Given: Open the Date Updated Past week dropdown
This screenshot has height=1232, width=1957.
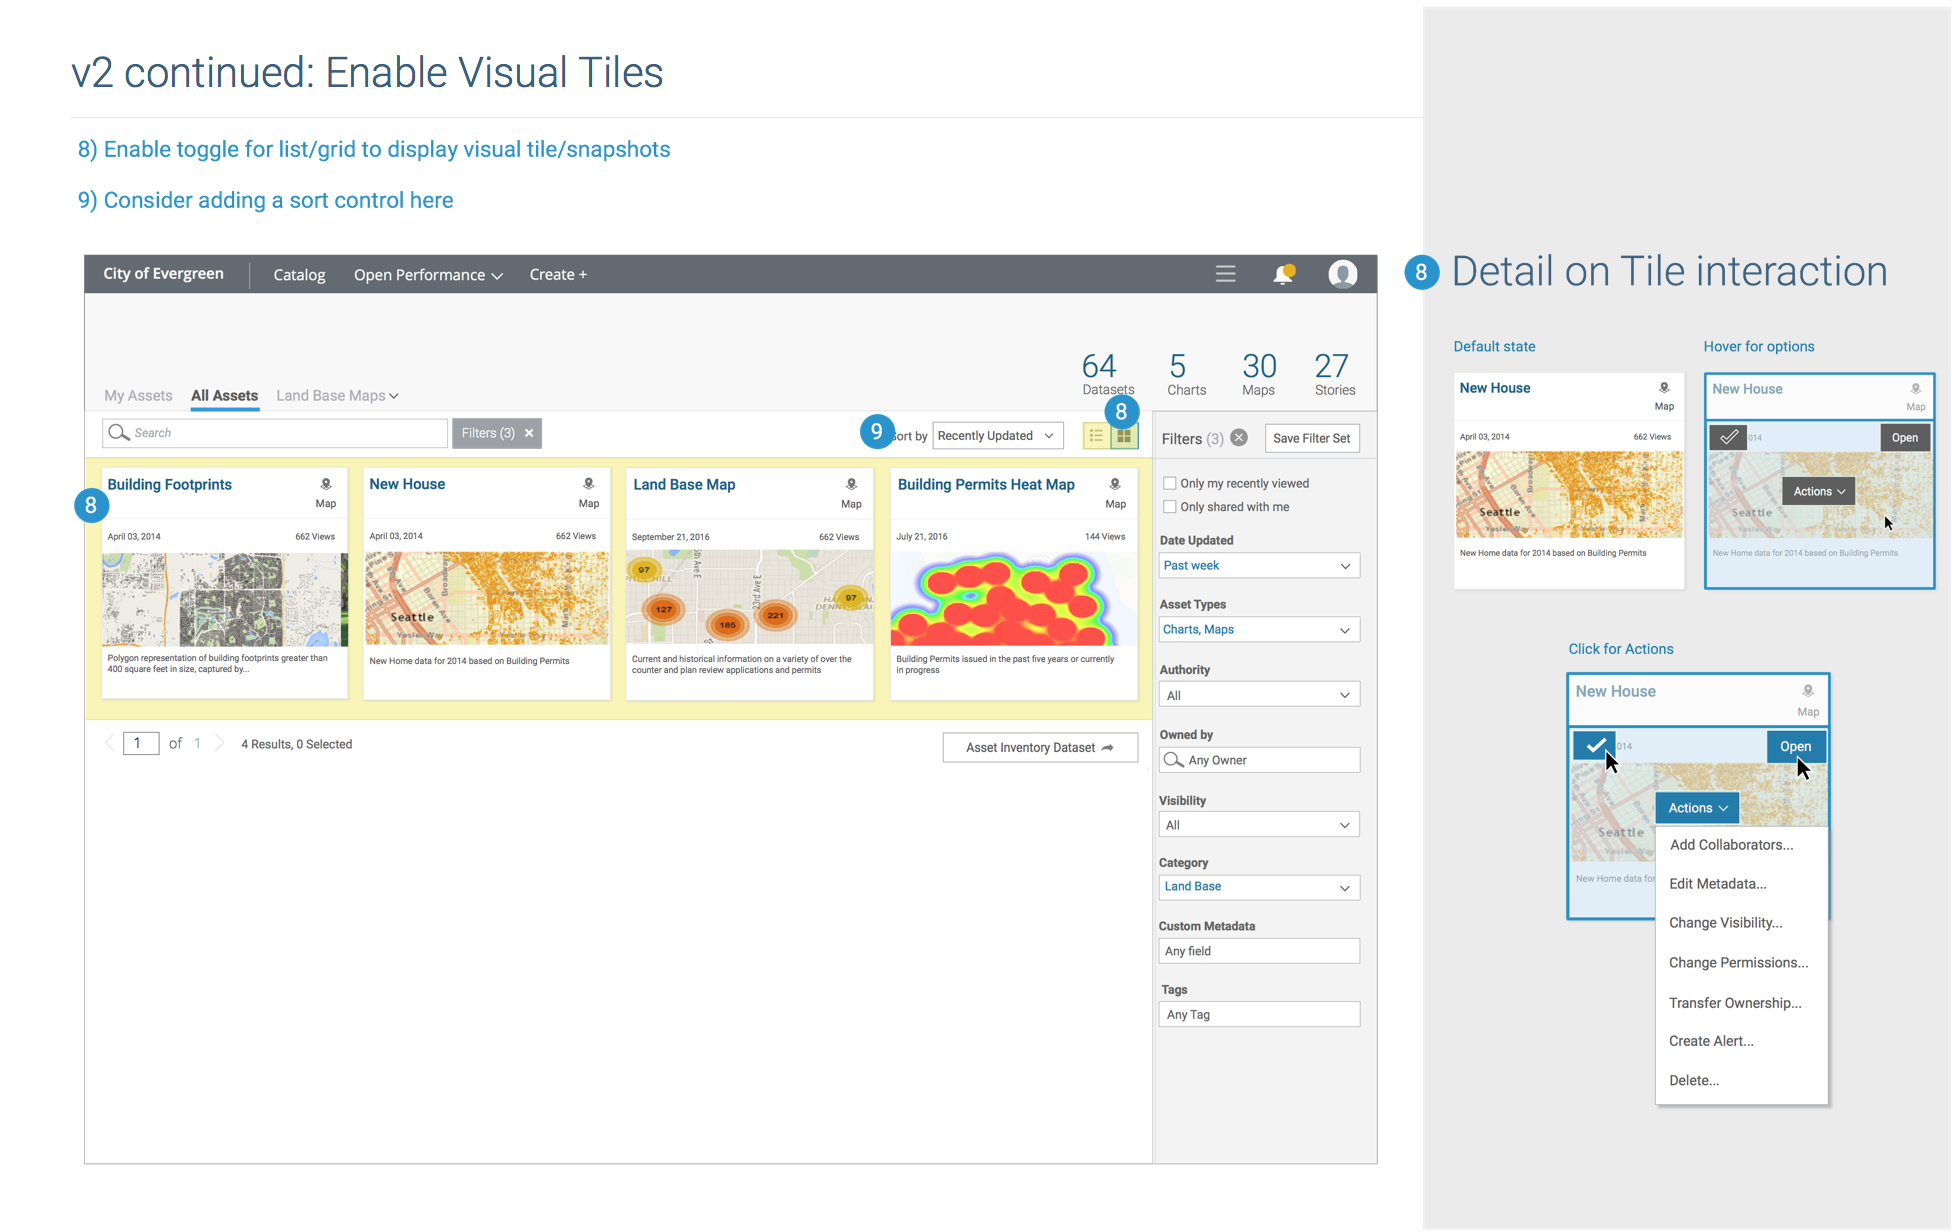Looking at the screenshot, I should [x=1258, y=566].
